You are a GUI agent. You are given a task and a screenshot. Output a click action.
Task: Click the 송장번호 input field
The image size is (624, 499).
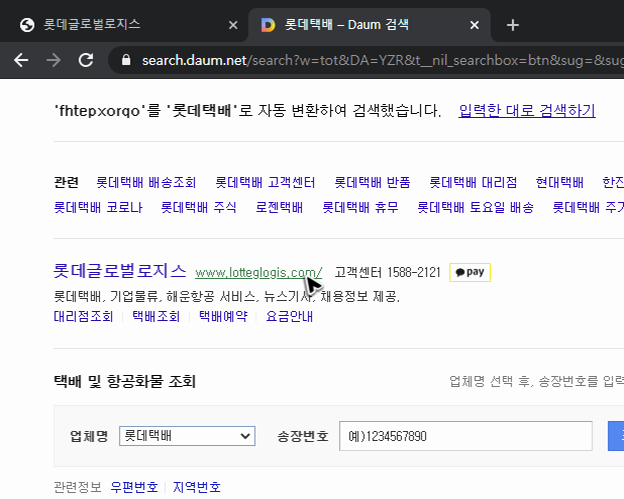click(466, 436)
